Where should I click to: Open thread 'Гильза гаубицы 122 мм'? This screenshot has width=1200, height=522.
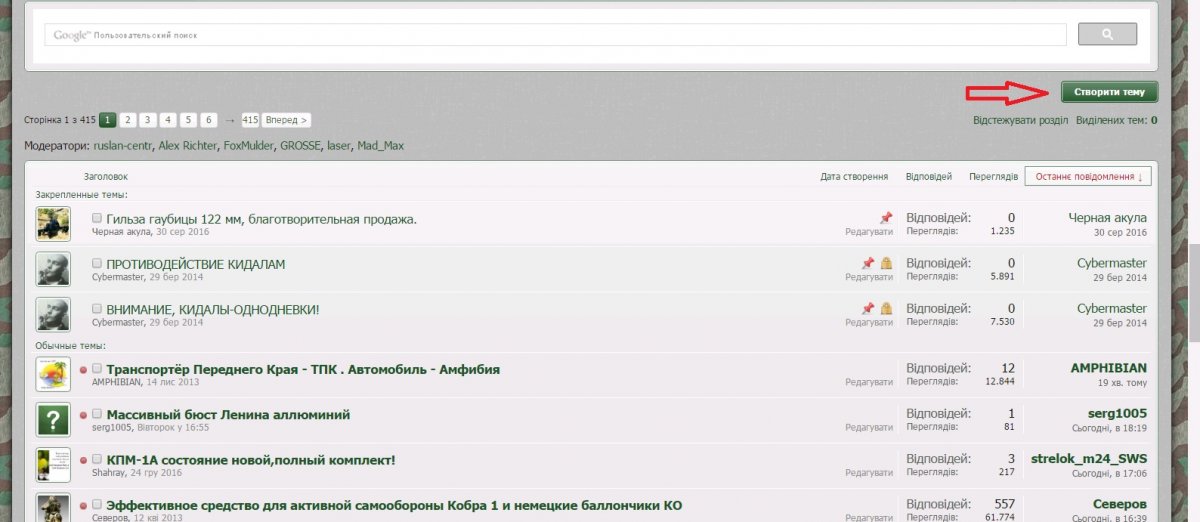tap(261, 219)
